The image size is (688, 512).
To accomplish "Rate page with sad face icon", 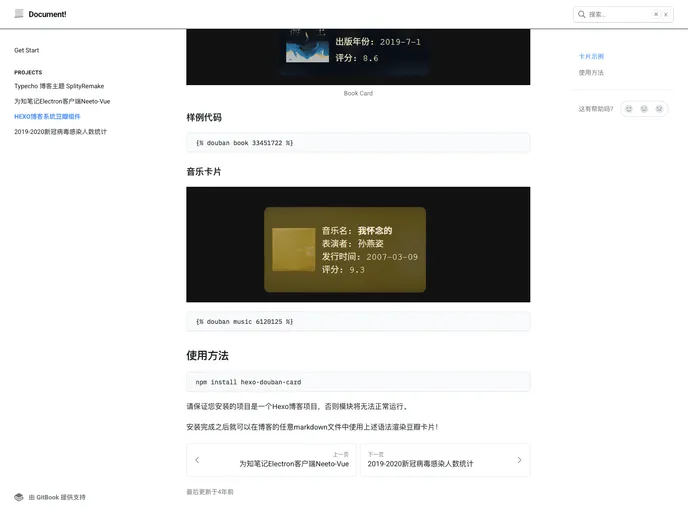I will point(659,109).
